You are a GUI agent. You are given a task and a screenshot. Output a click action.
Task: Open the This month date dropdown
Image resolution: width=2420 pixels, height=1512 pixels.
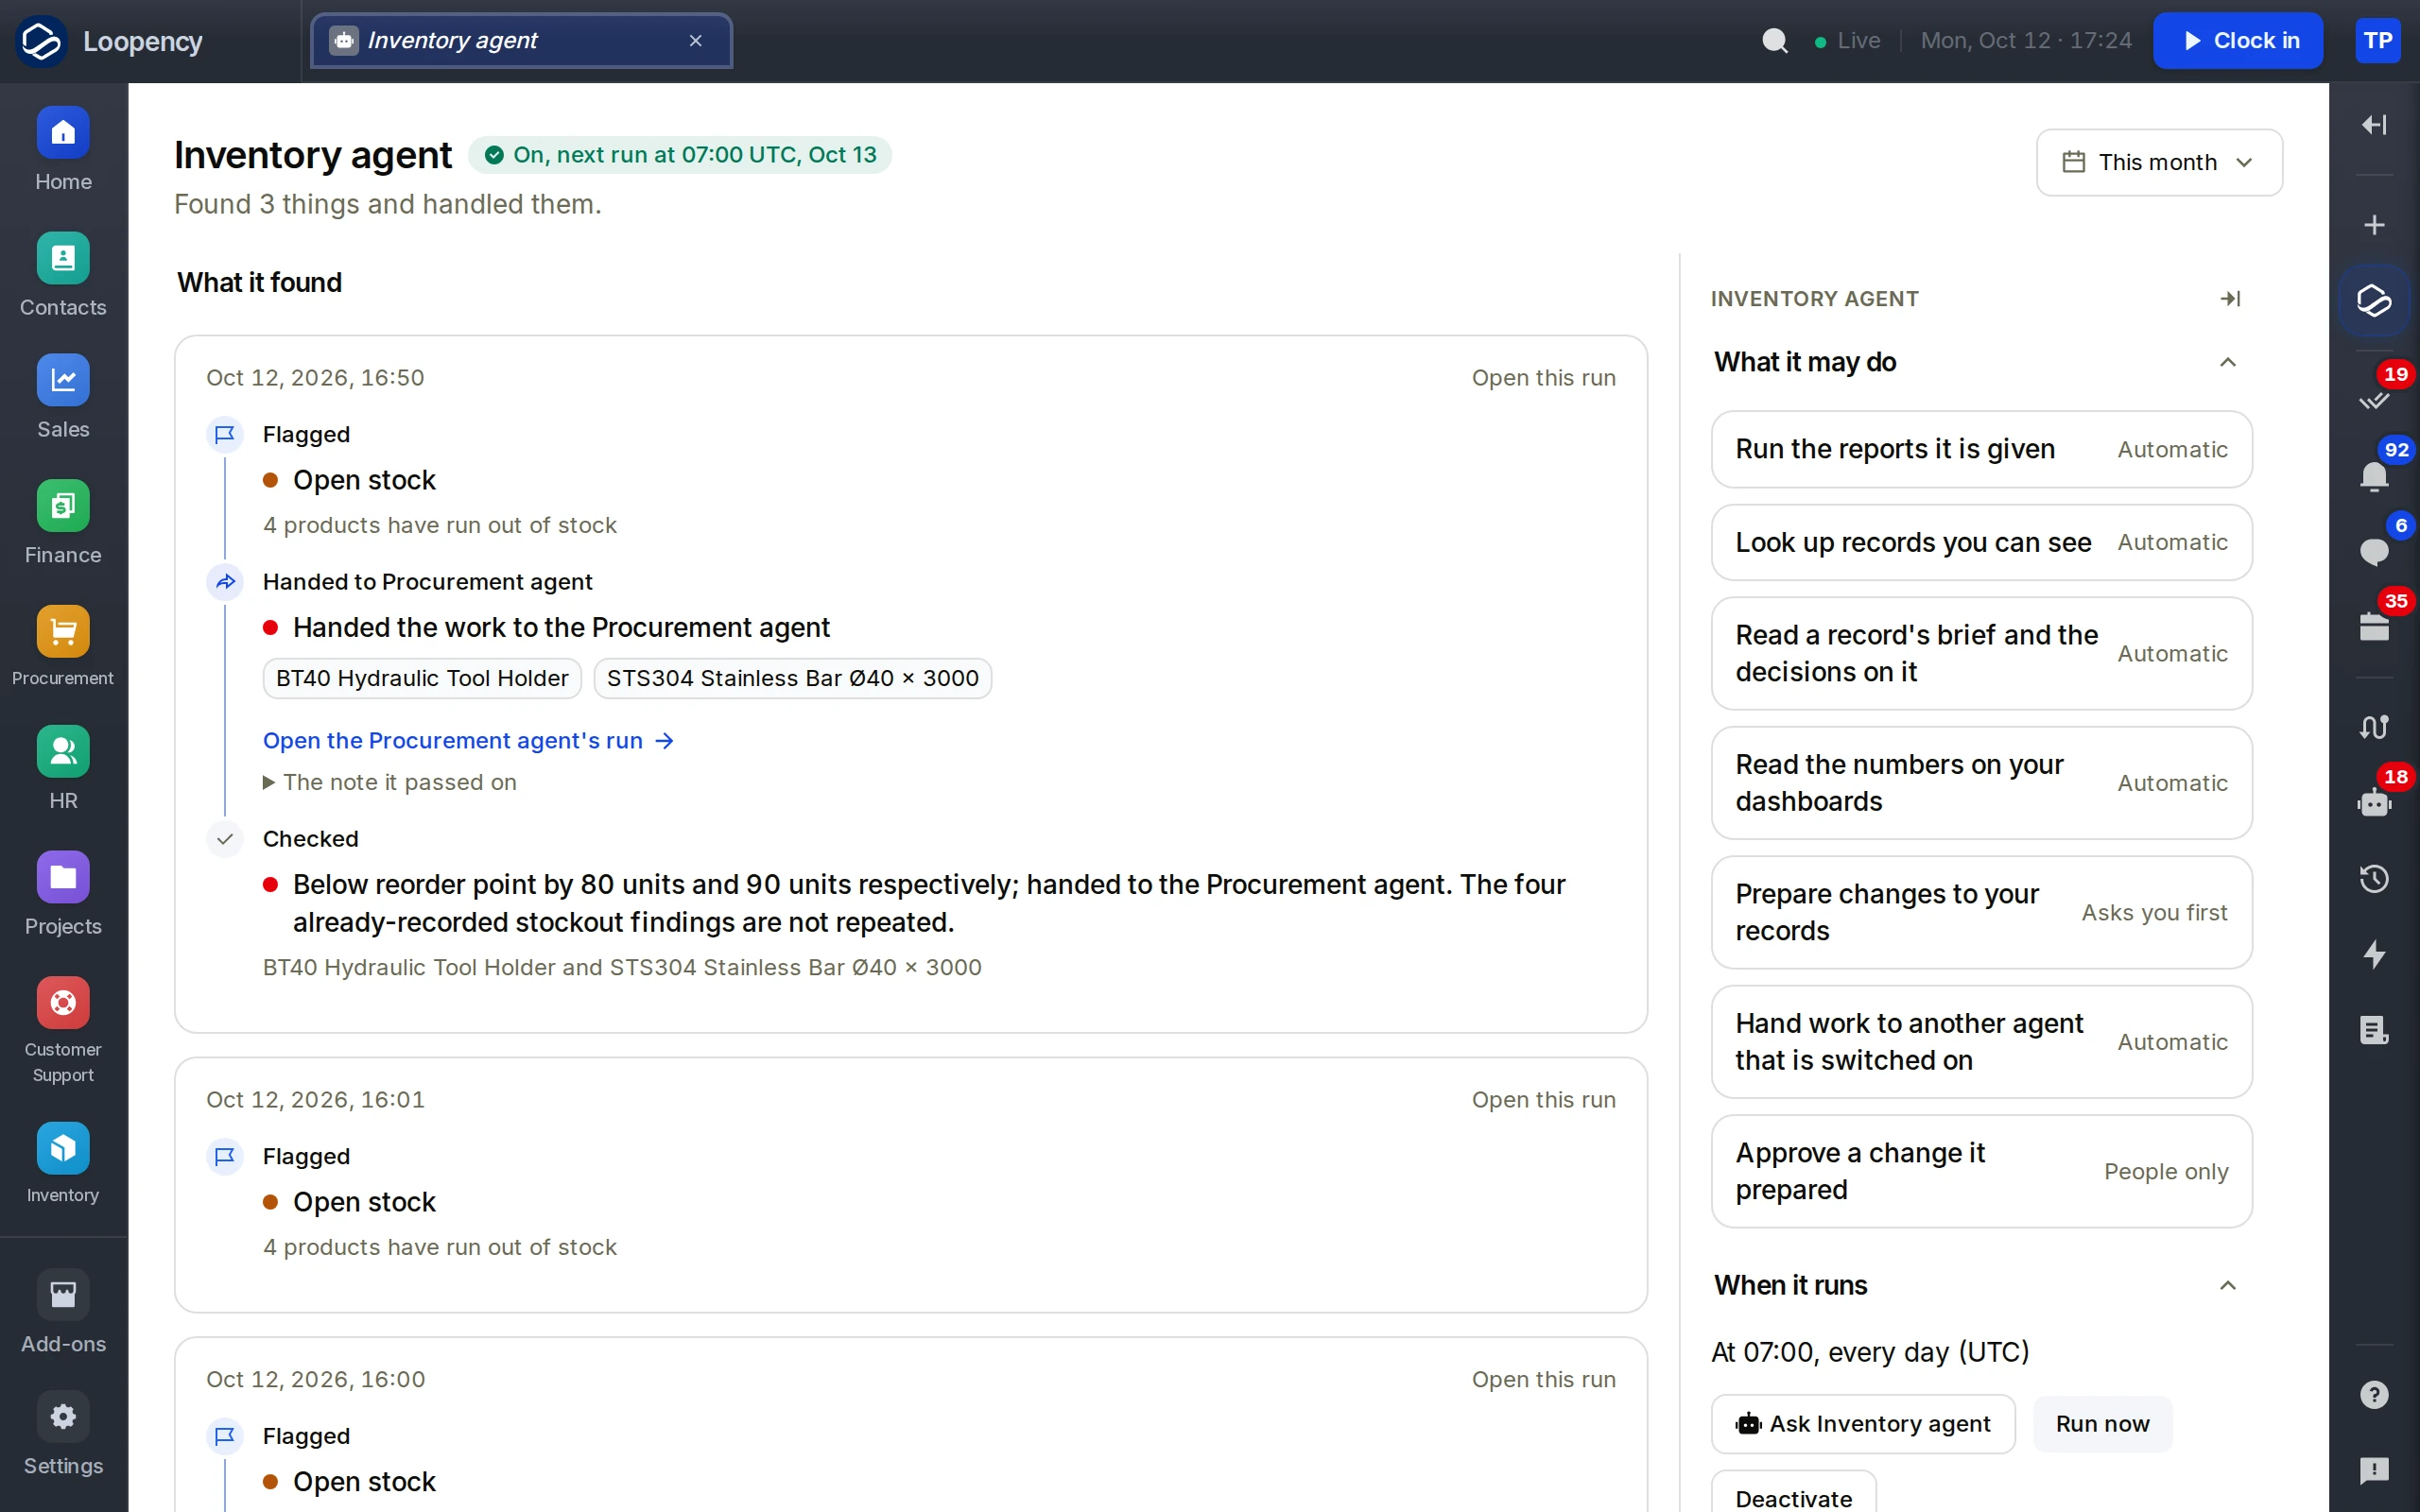(2159, 162)
